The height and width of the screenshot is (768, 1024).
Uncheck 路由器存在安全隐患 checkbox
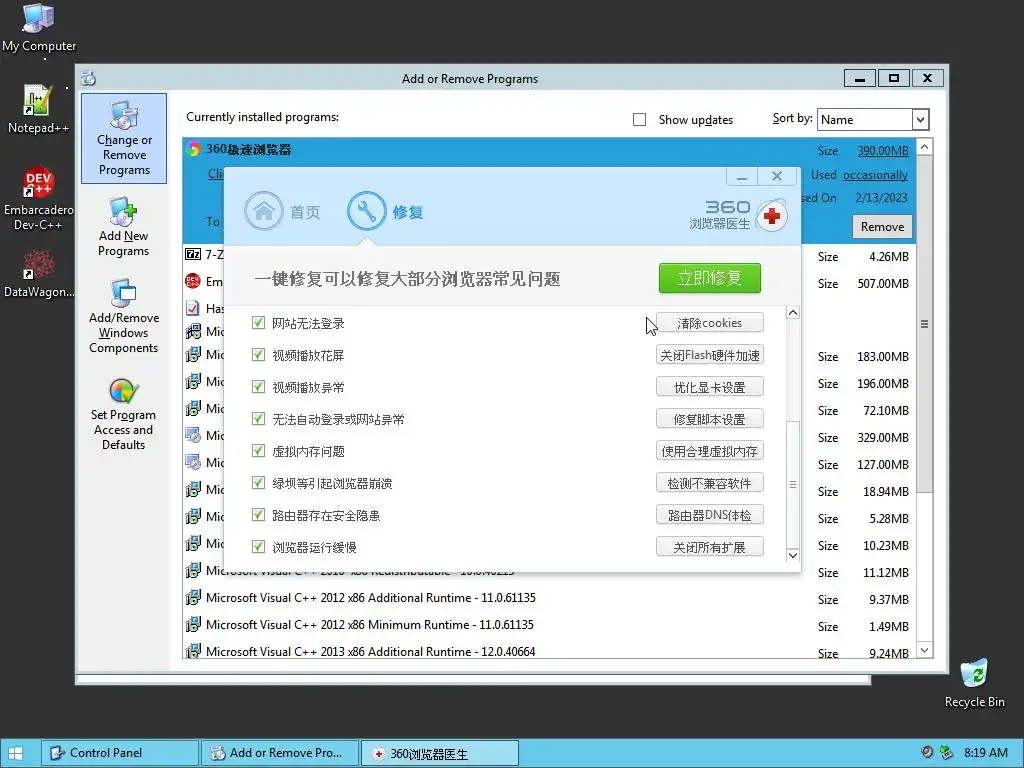pos(259,515)
